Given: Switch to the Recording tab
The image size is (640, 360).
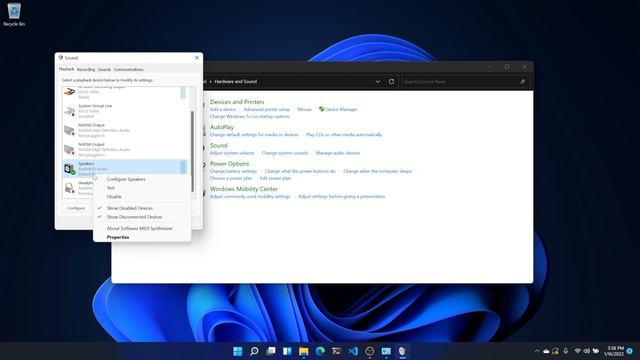Looking at the screenshot, I should (x=86, y=70).
